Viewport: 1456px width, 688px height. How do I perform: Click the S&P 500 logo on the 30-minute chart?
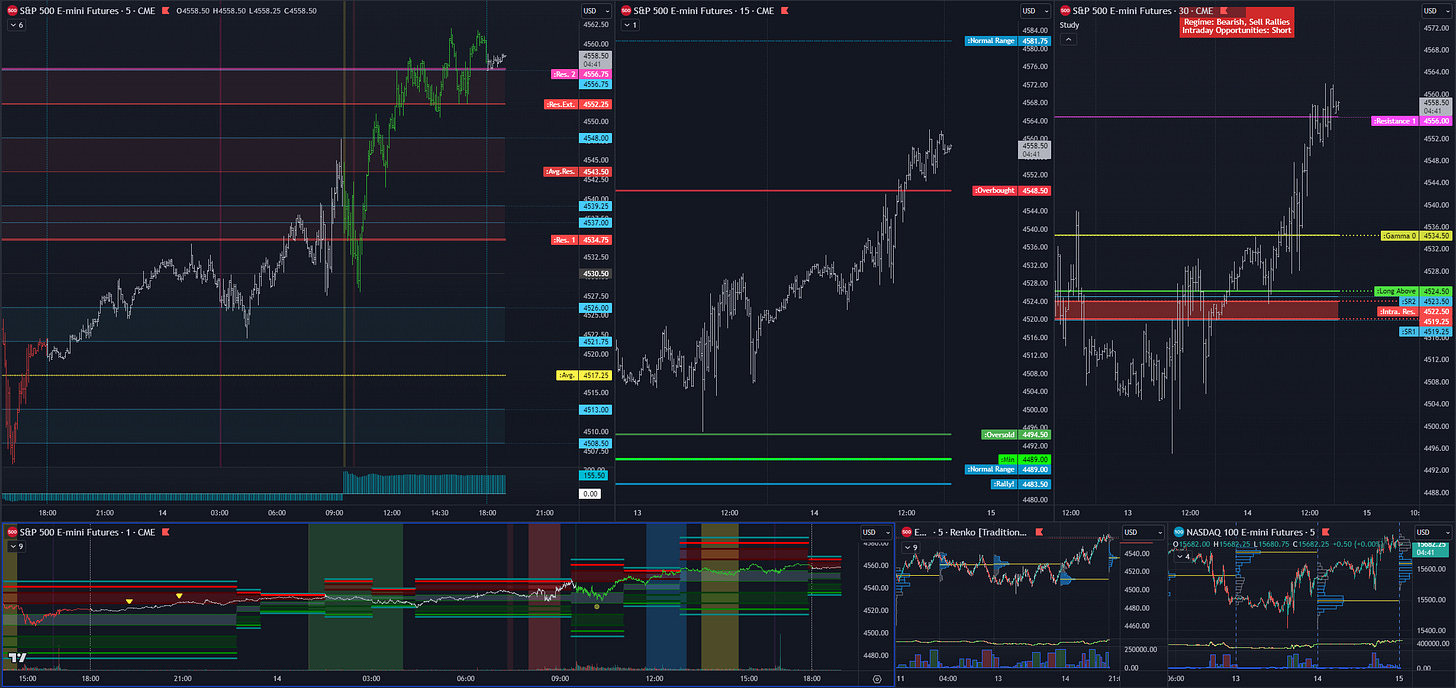(1065, 10)
